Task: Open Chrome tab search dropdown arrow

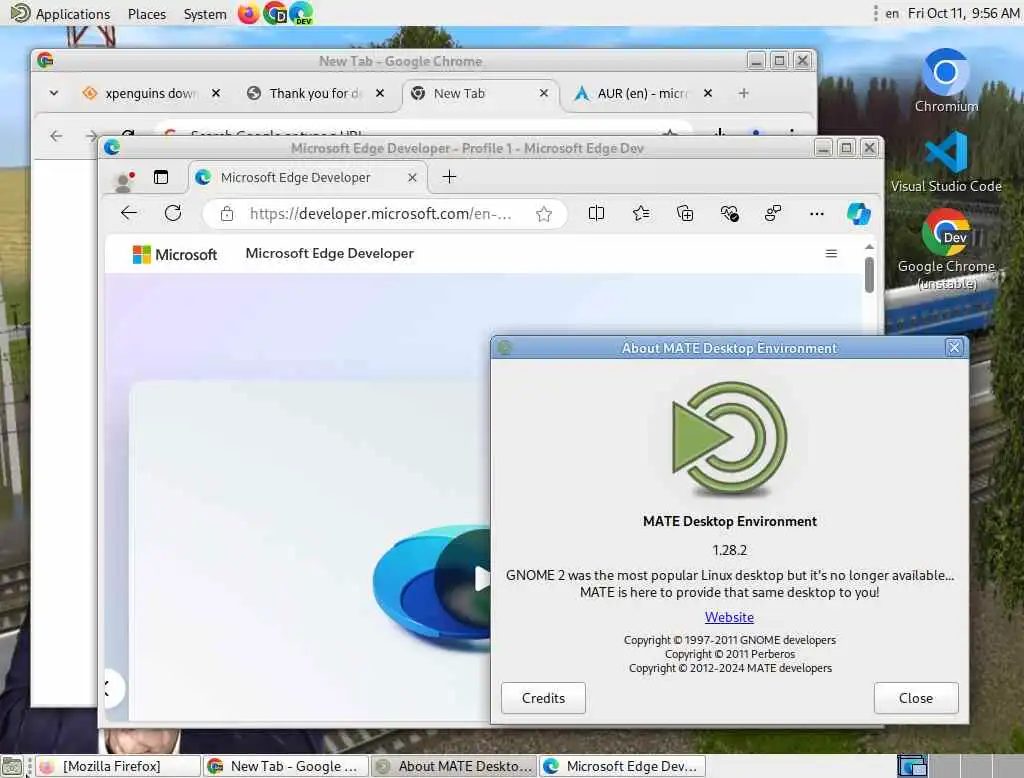Action: [54, 93]
